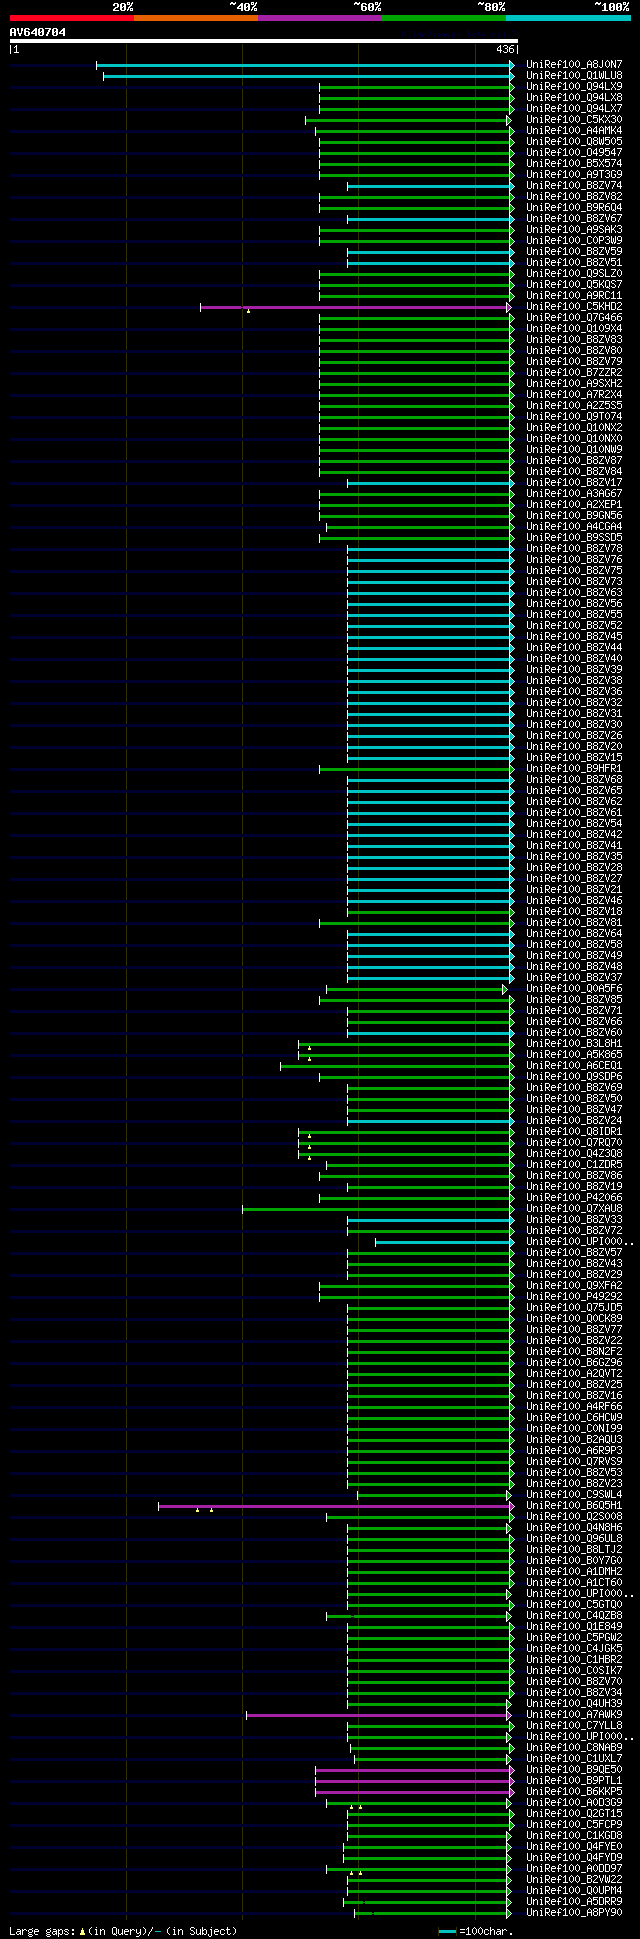The height and width of the screenshot is (1939, 640).
Task: Open the UniRef100_A0D3G9 hit label
Action: (x=574, y=1803)
